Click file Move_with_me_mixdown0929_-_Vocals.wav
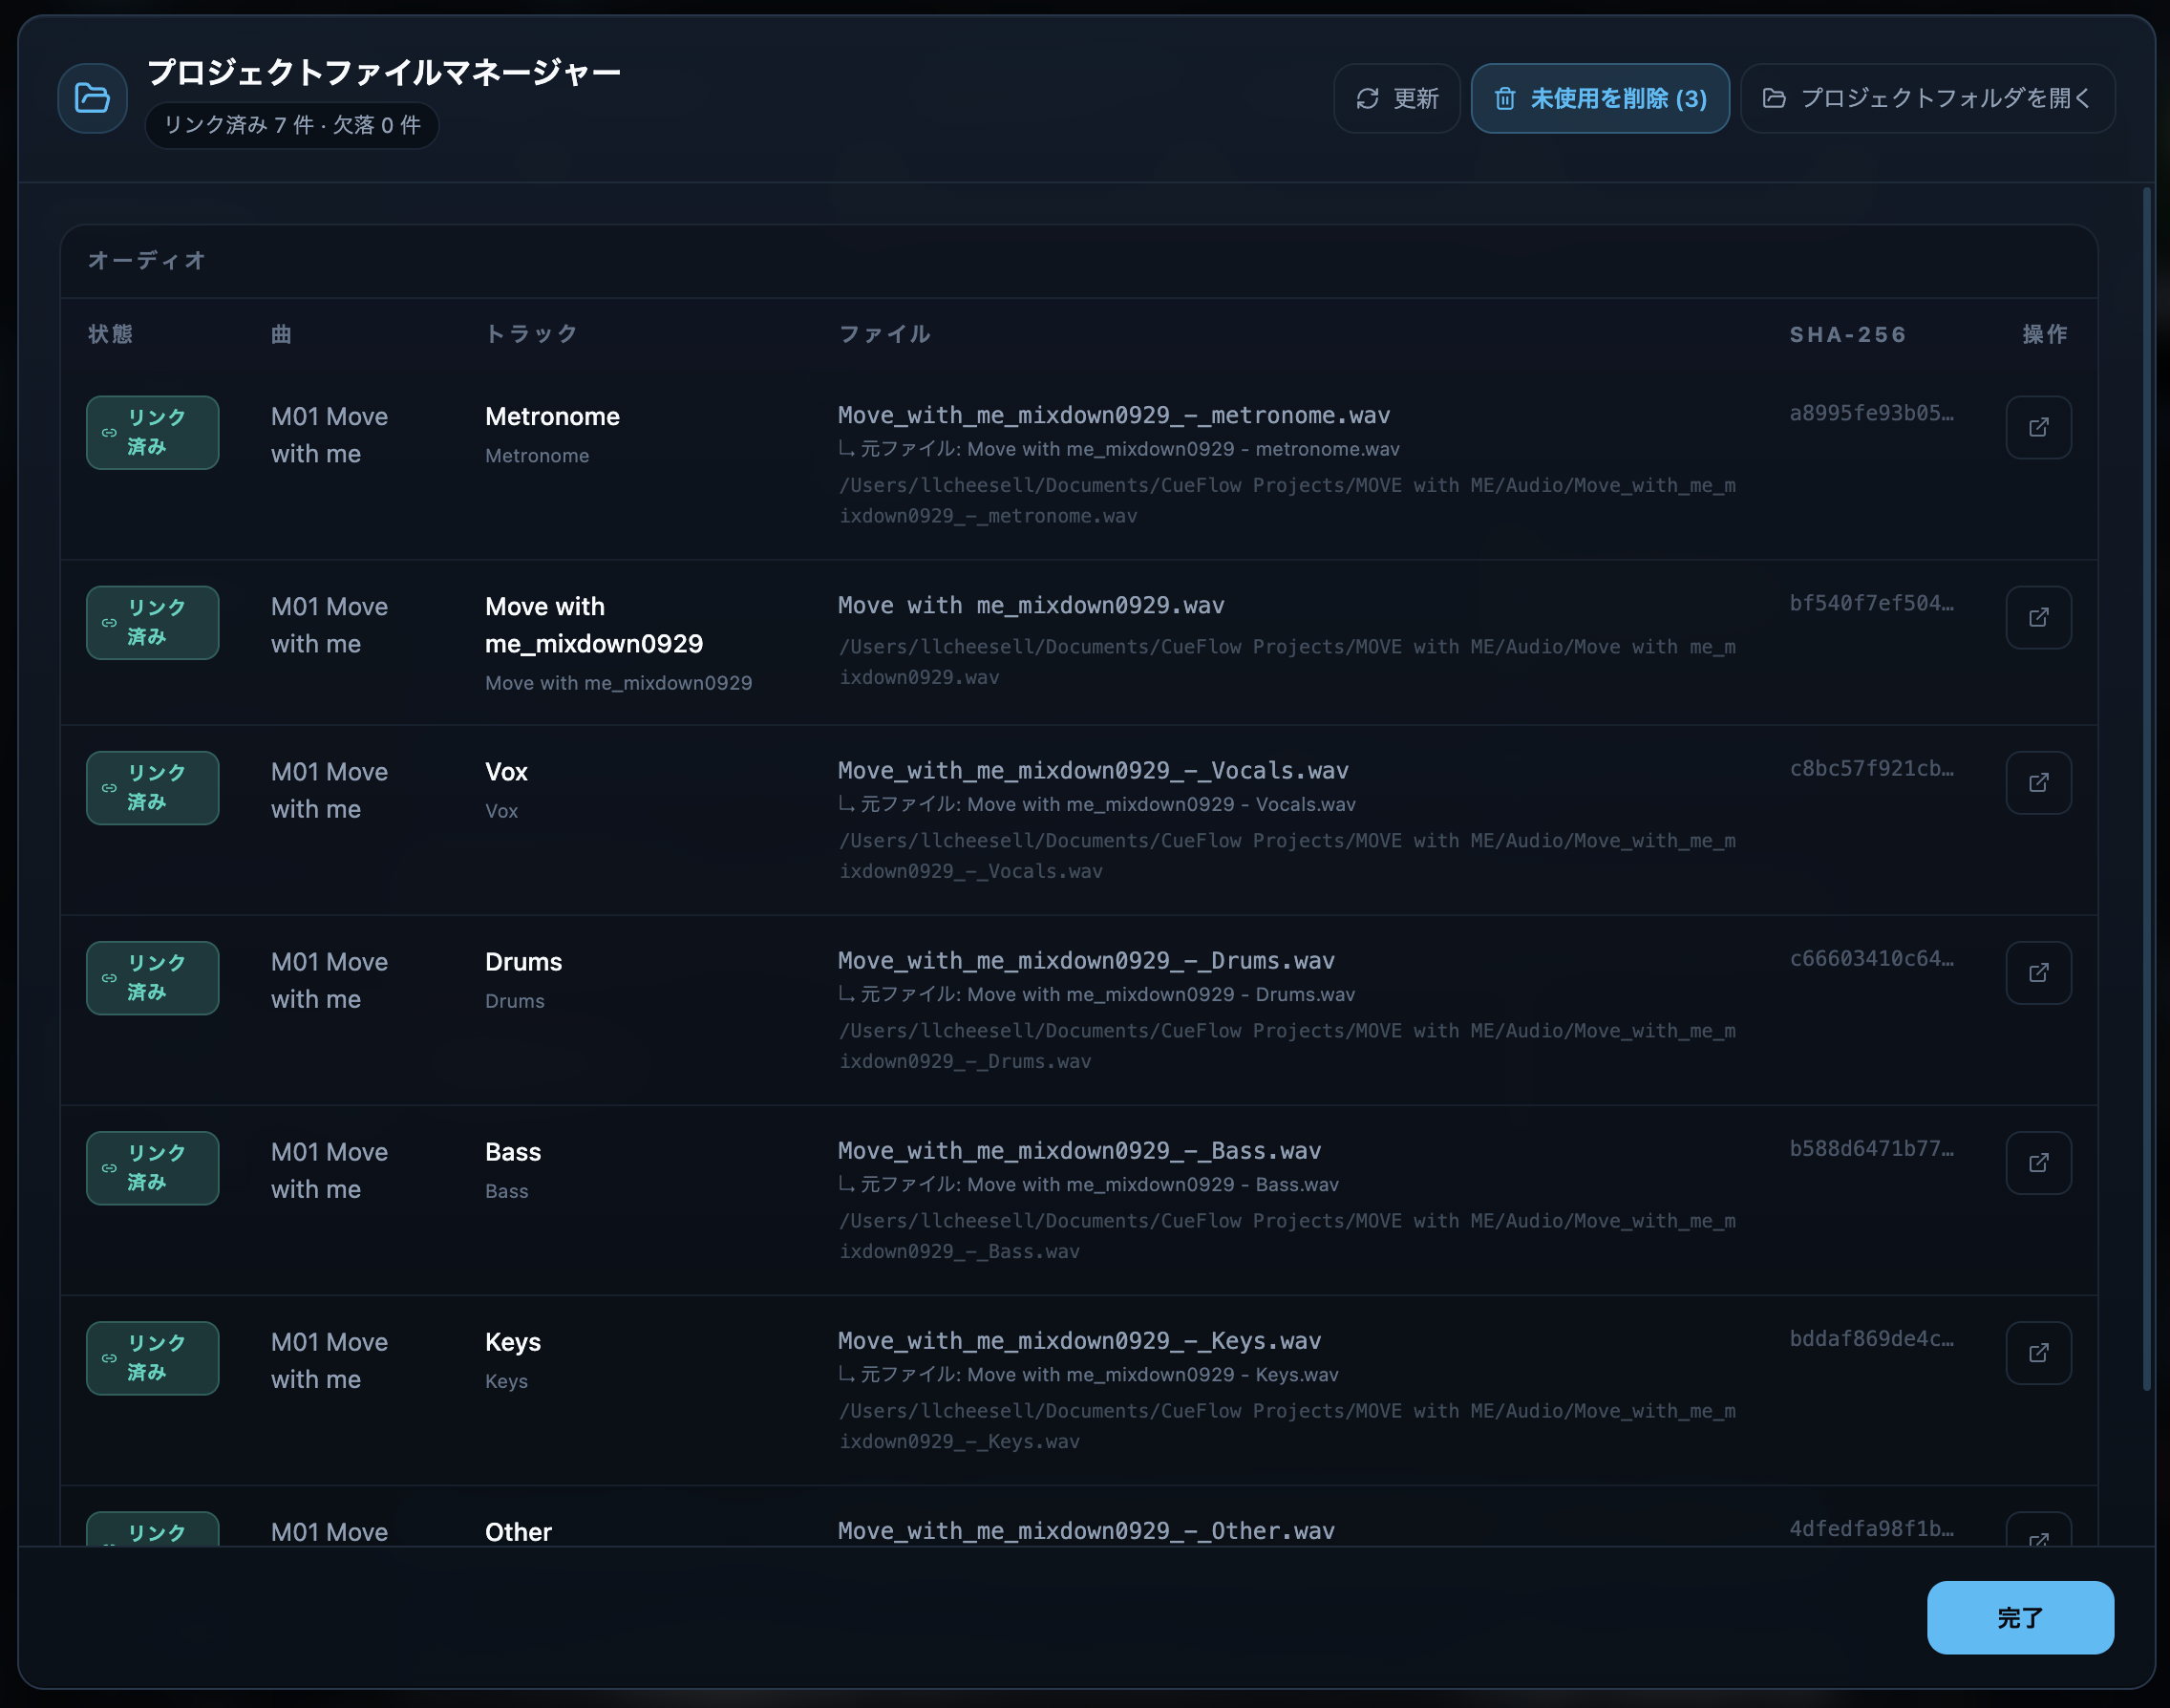 [1093, 770]
